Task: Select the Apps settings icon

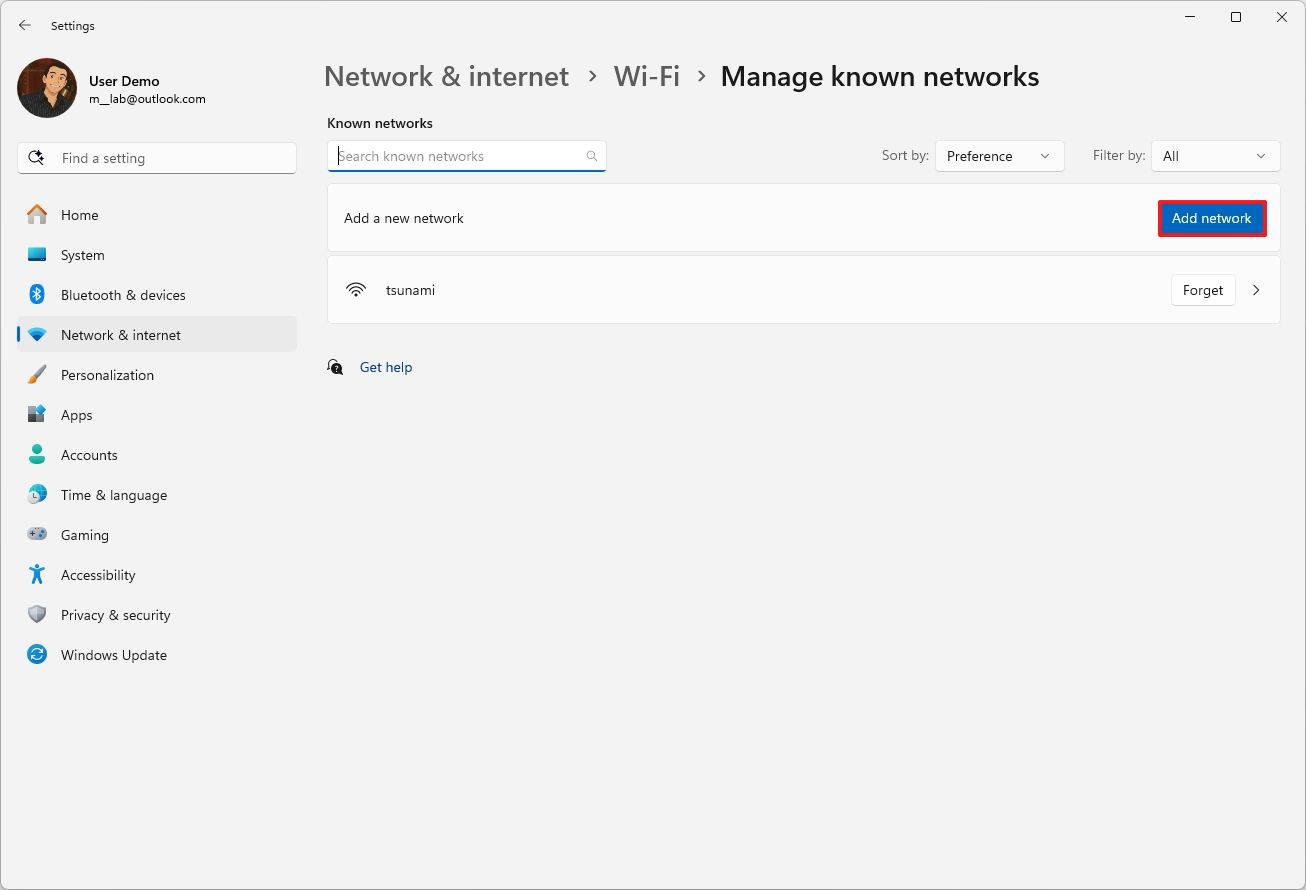Action: pos(37,415)
